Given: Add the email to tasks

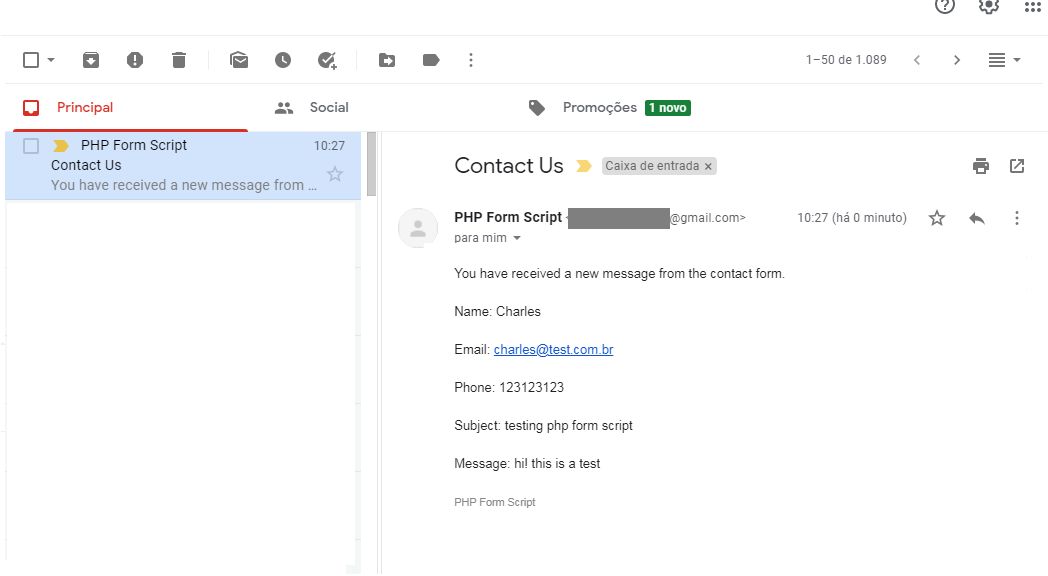Looking at the screenshot, I should [327, 60].
